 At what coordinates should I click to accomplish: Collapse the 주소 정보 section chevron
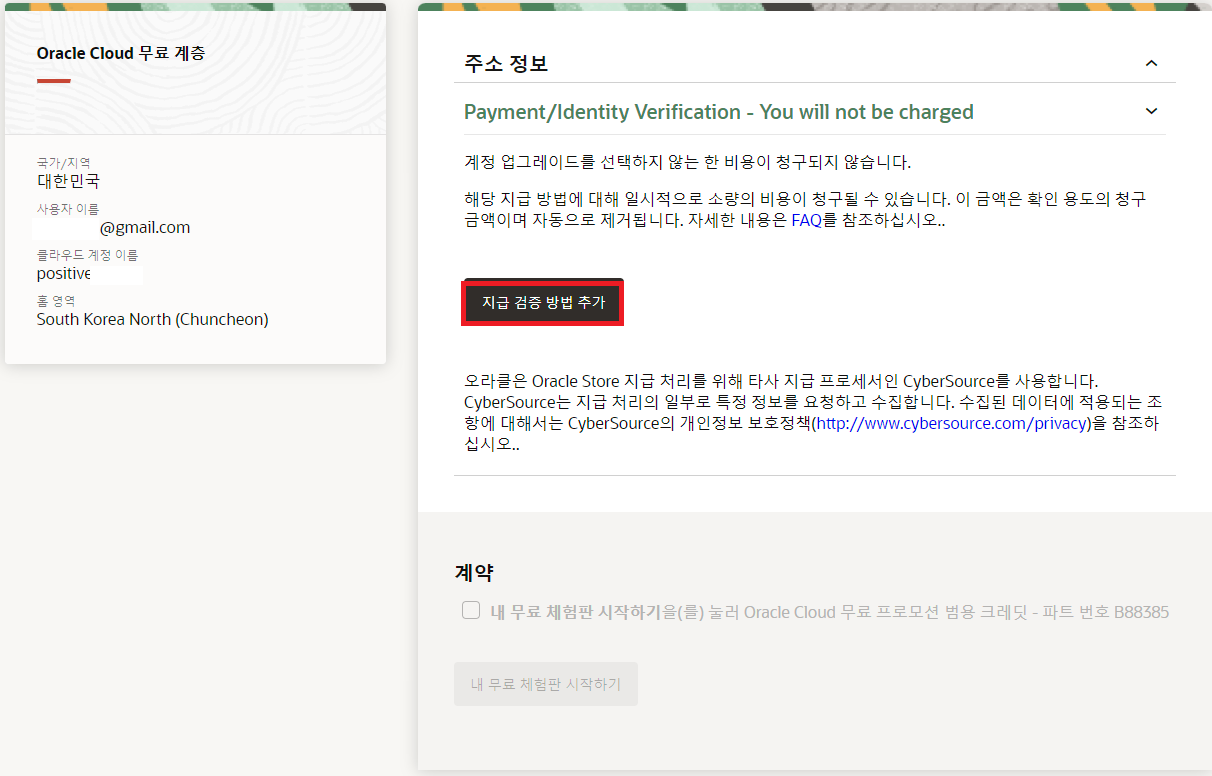click(x=1151, y=63)
